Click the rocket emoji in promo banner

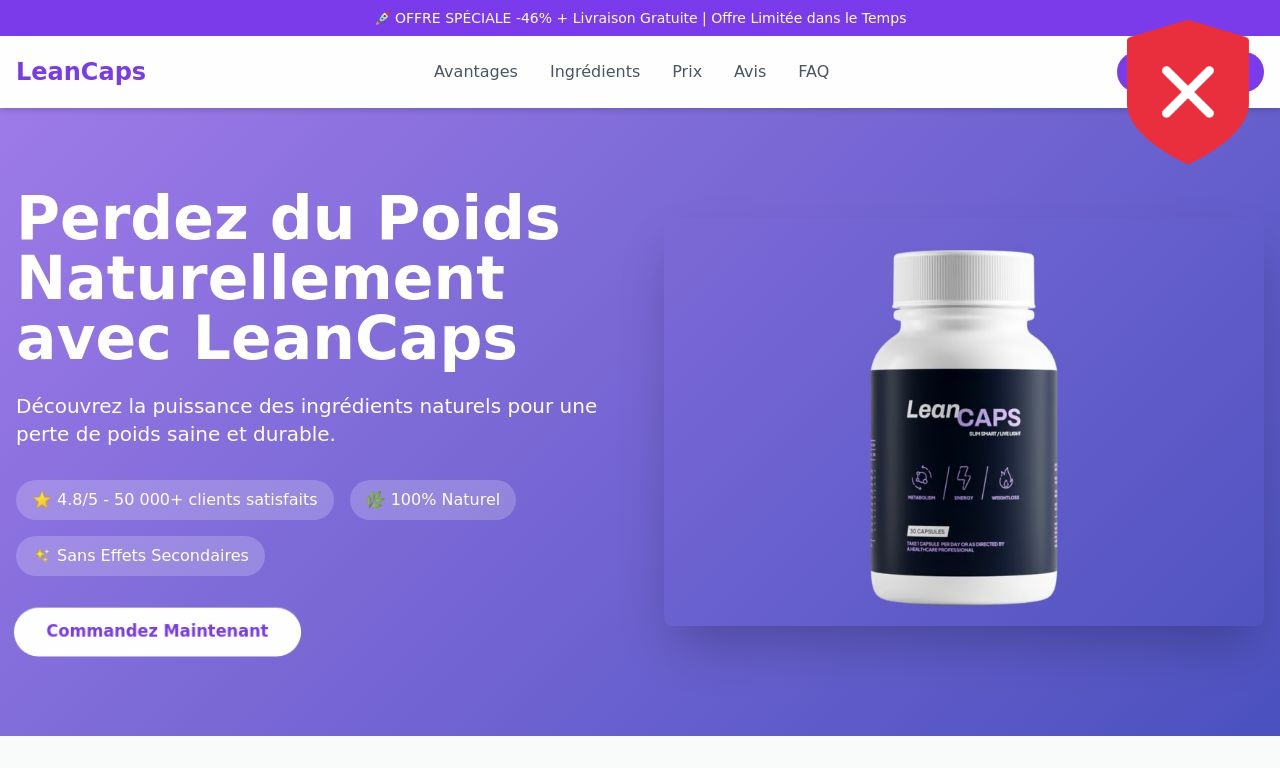[x=382, y=18]
